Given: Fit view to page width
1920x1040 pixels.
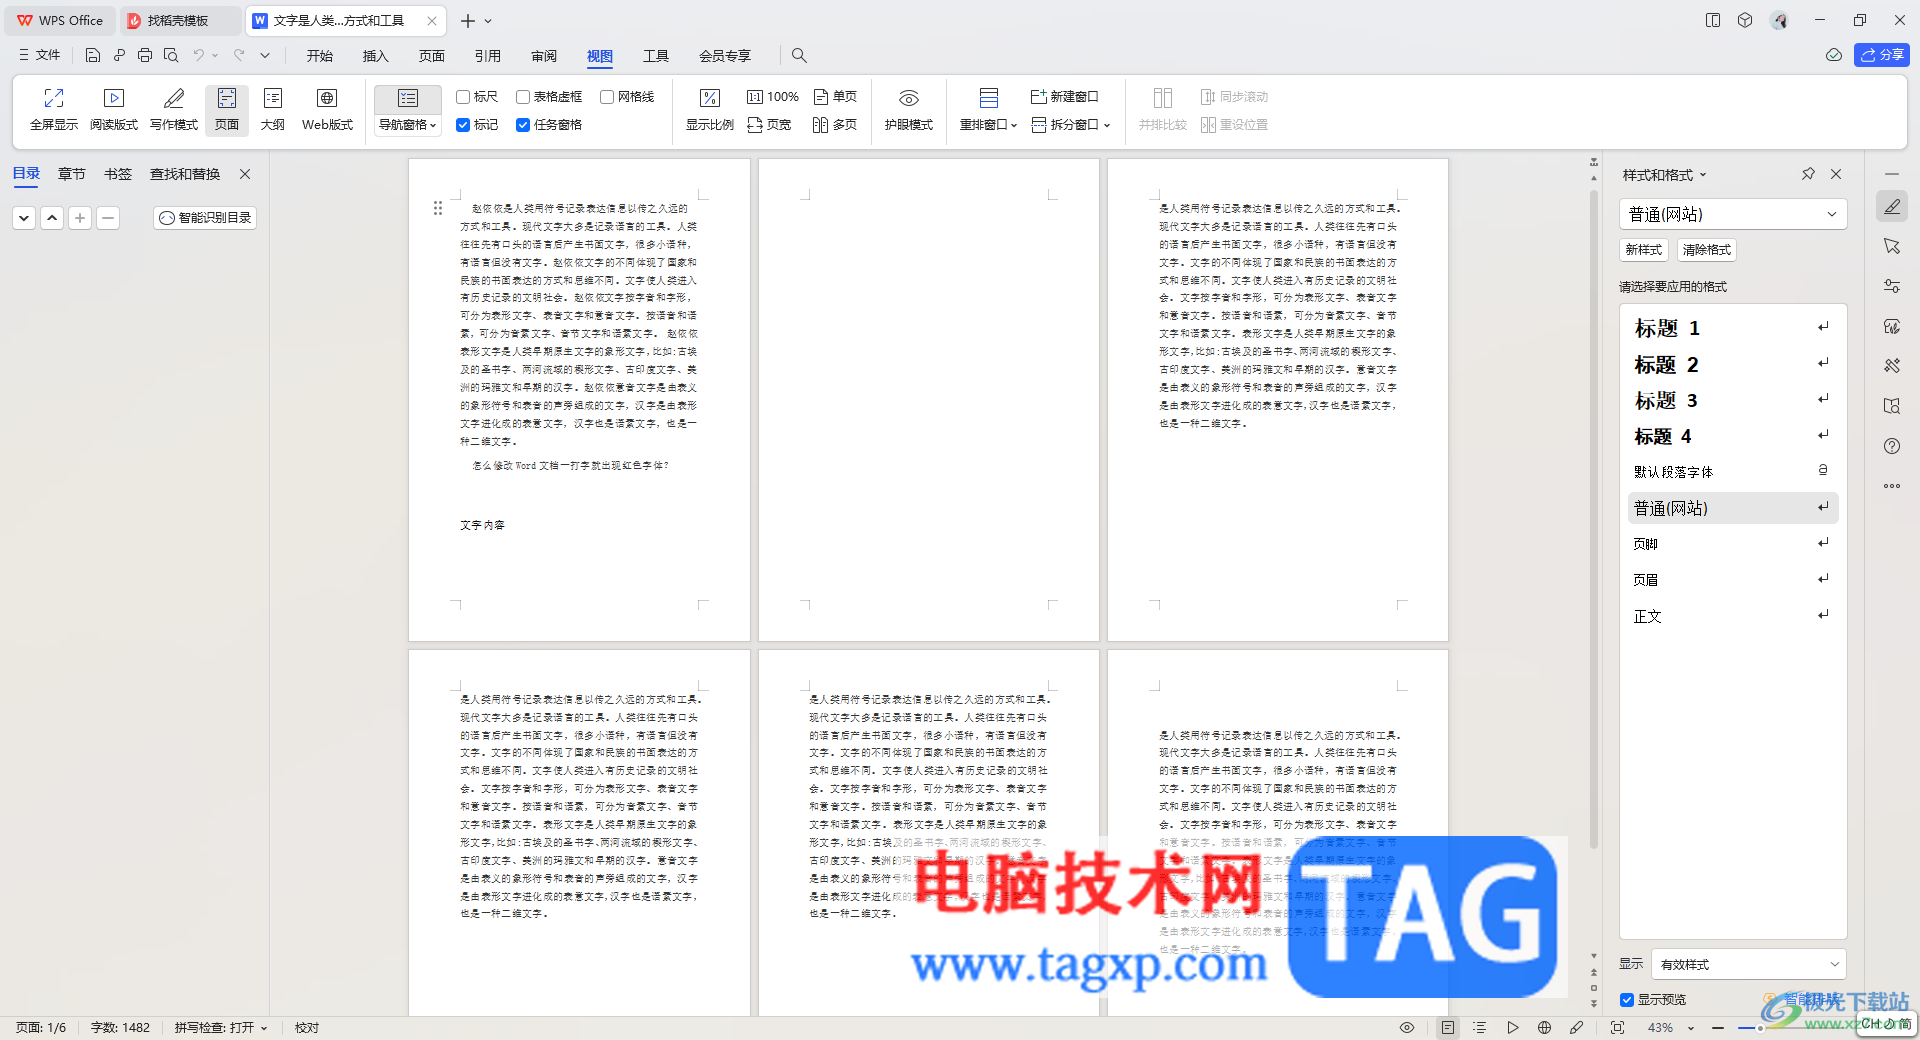Looking at the screenshot, I should coord(769,125).
